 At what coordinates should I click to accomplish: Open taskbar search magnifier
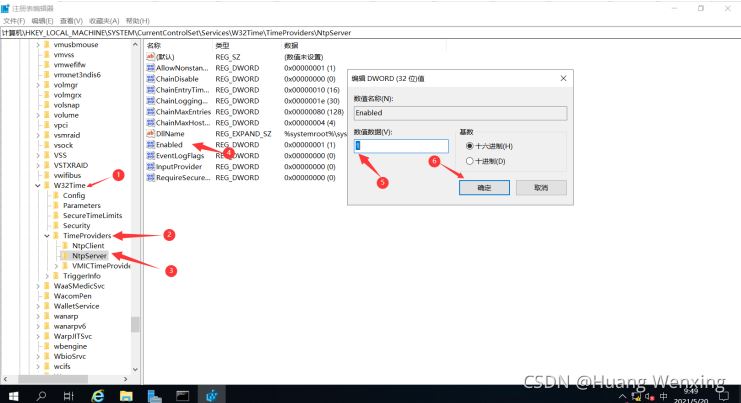42,396
